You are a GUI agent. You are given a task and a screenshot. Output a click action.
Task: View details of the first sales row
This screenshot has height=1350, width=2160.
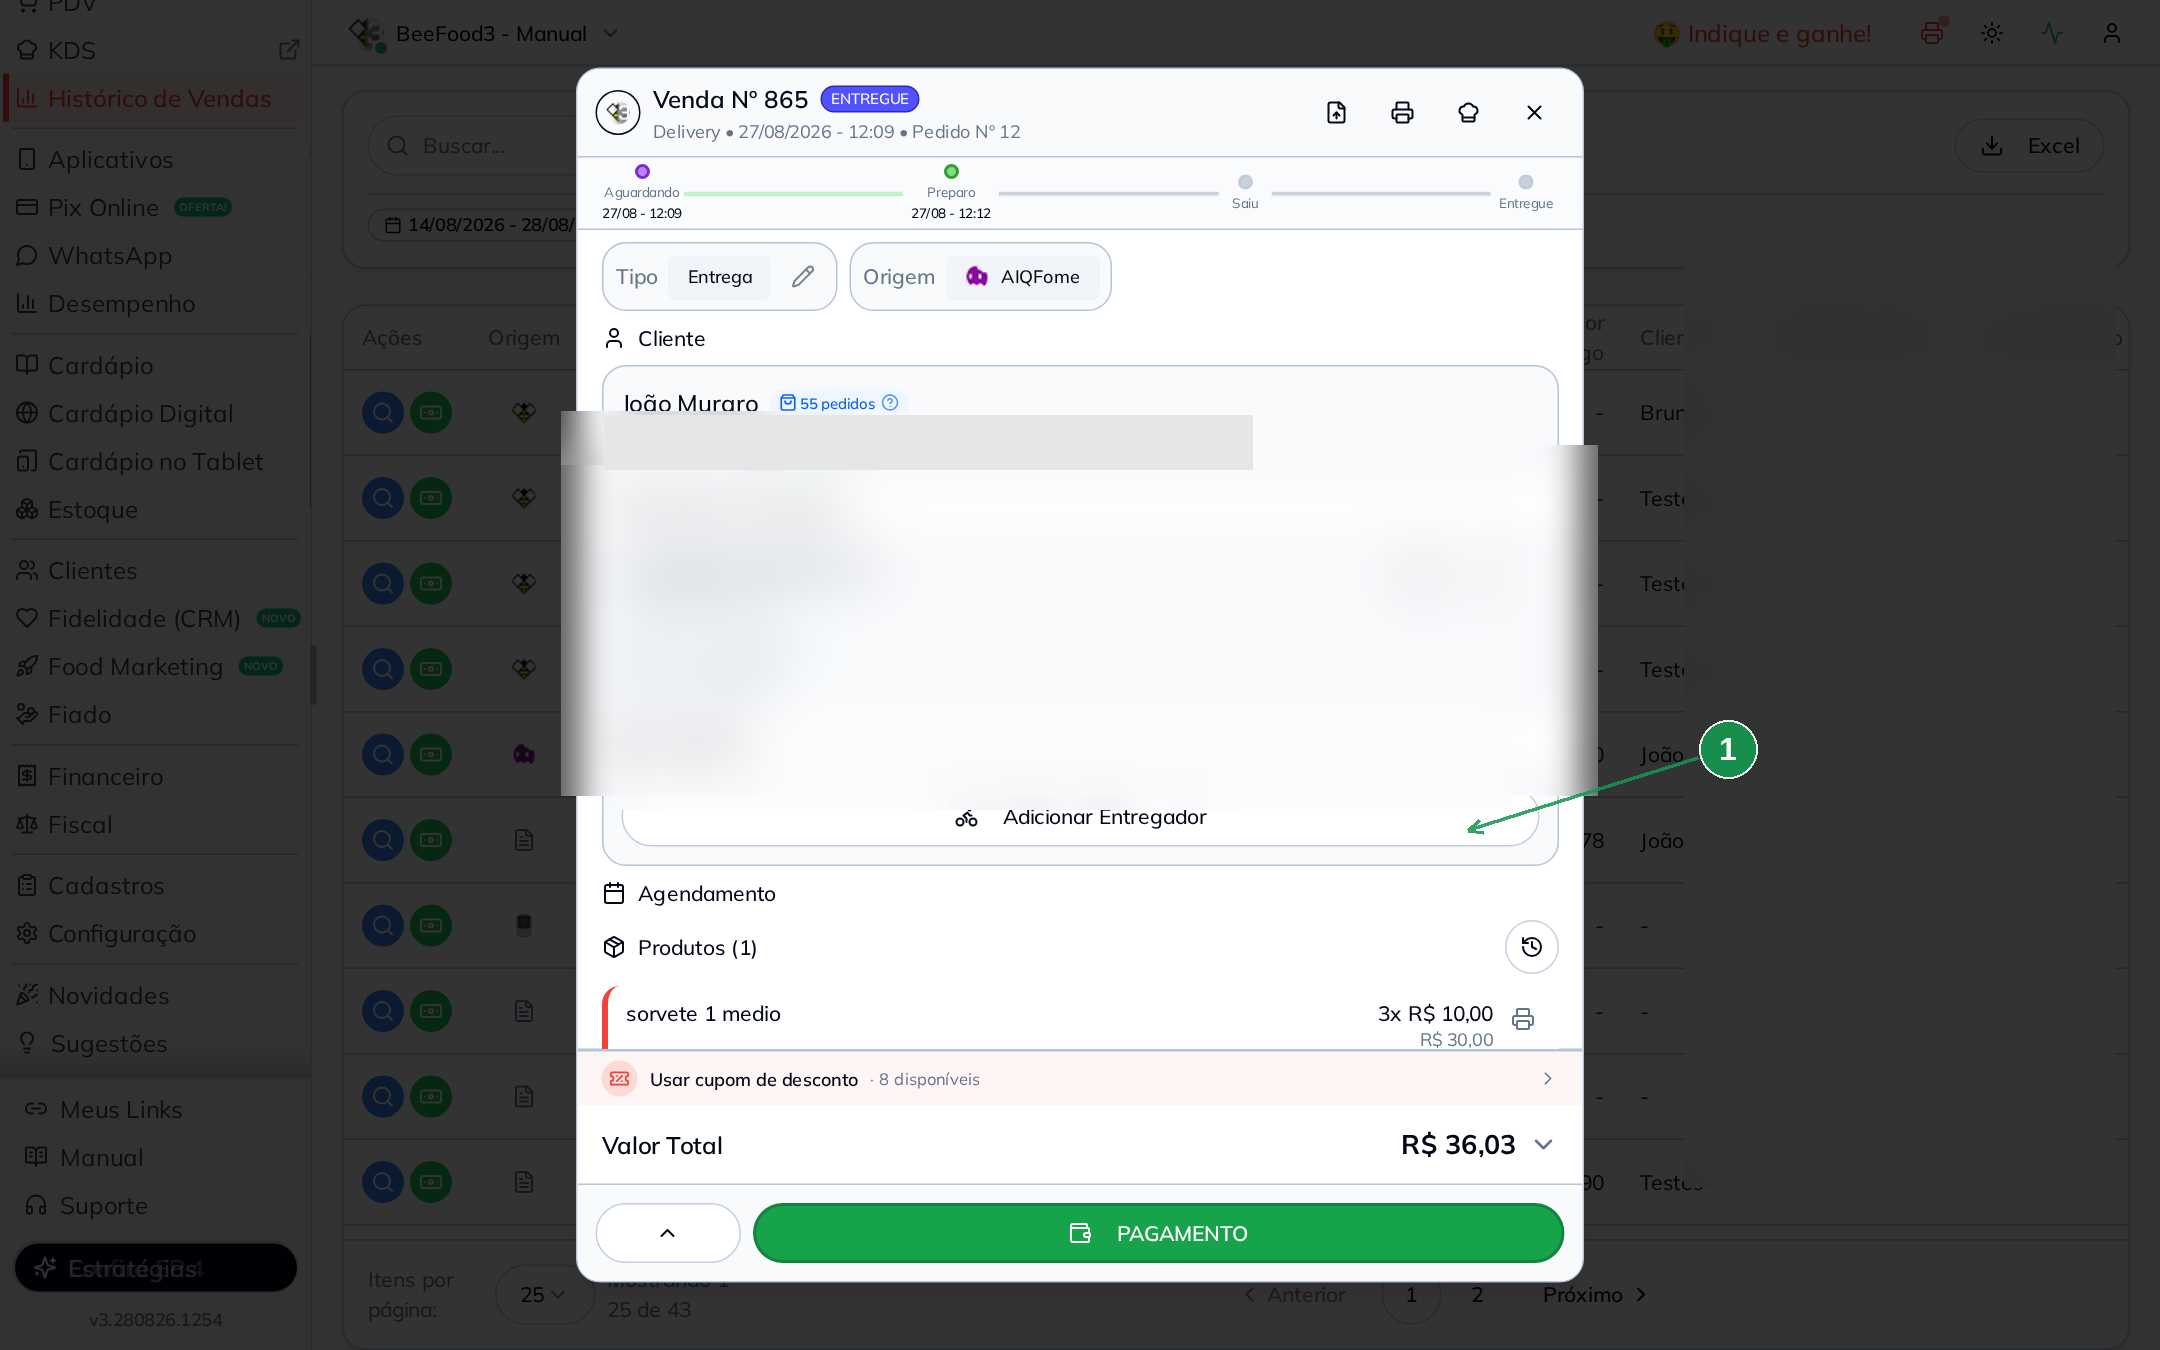tap(383, 412)
